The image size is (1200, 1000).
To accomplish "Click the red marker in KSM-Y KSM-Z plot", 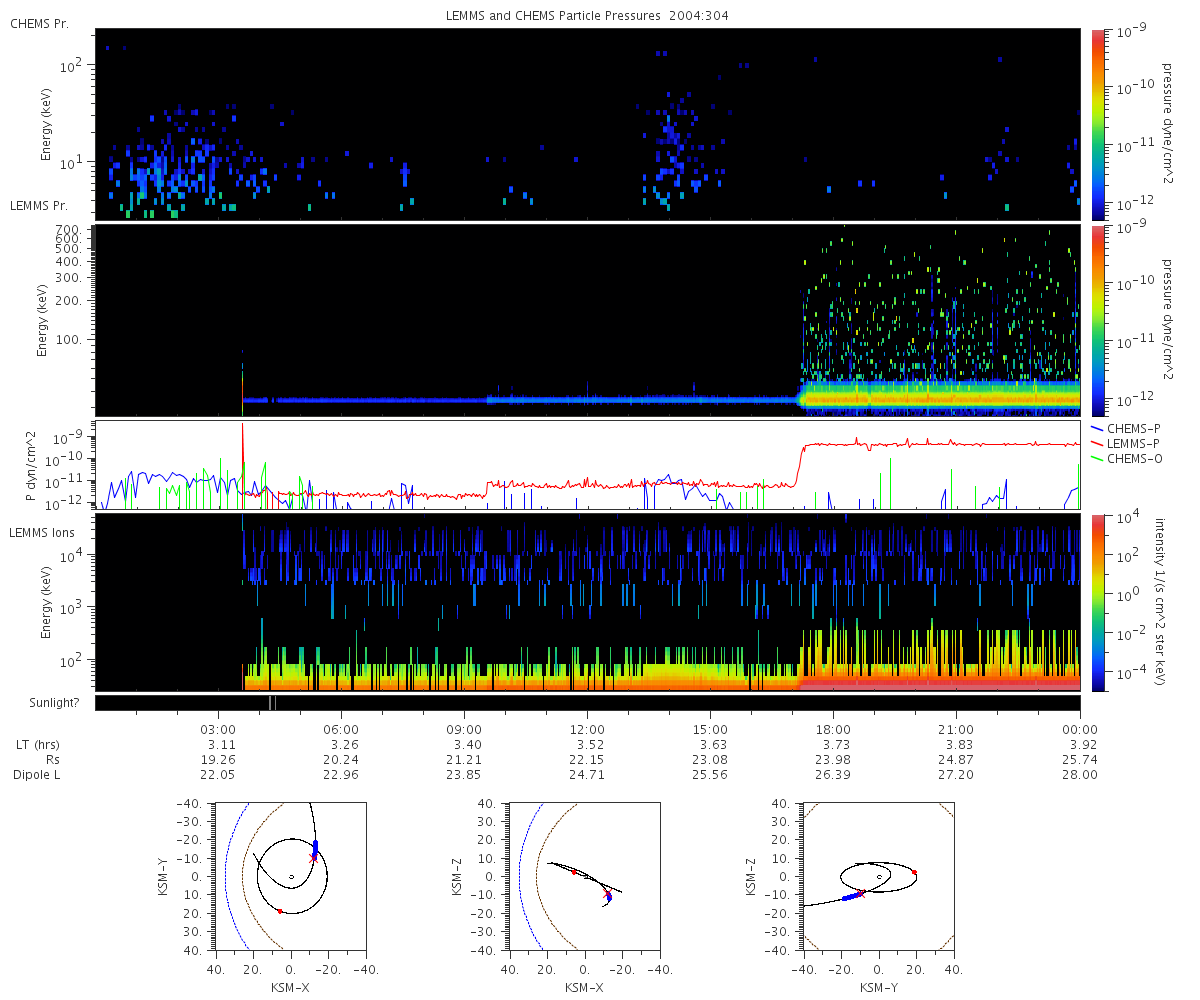I will pos(914,872).
